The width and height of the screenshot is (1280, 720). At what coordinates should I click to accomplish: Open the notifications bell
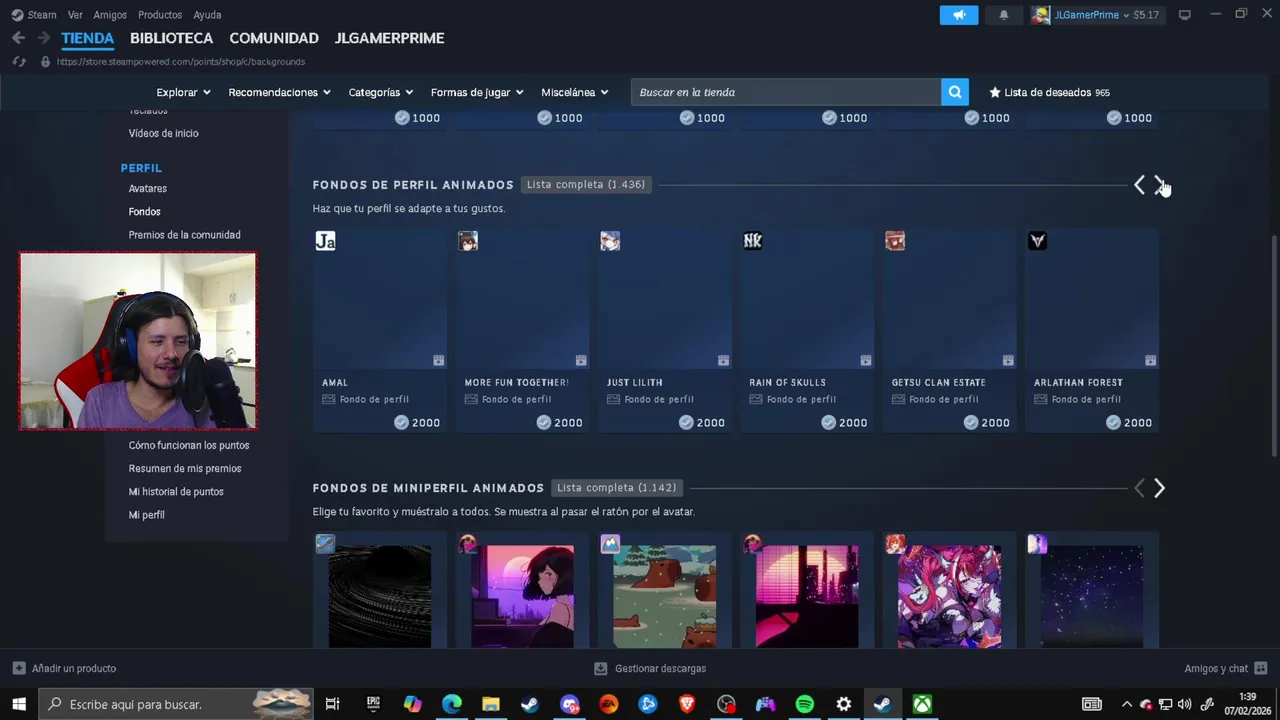(x=1004, y=15)
